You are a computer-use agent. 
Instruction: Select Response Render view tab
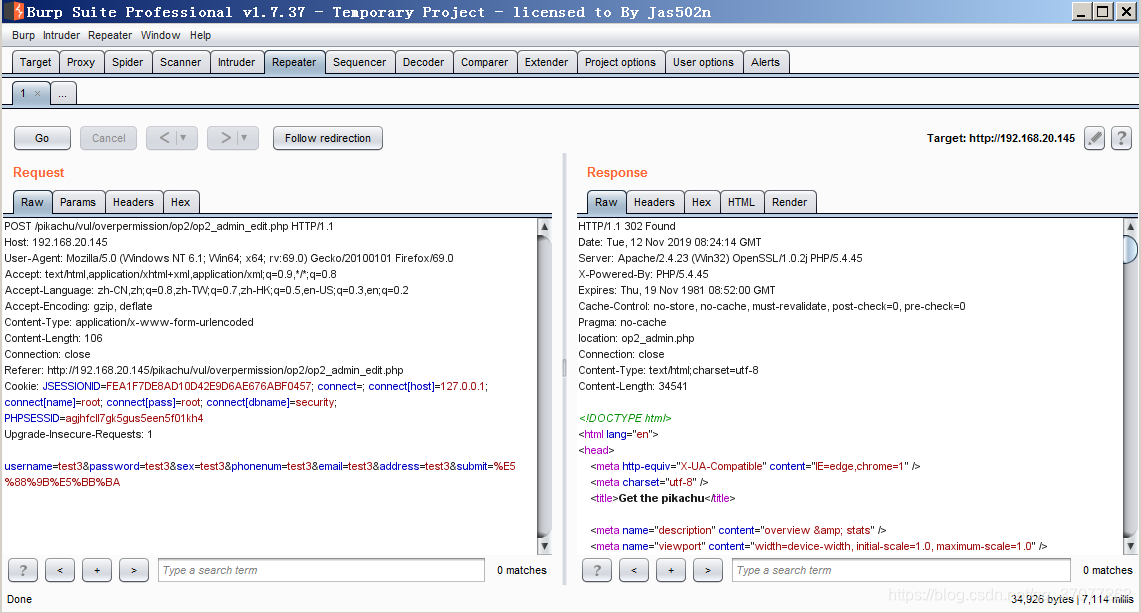pyautogui.click(x=790, y=202)
